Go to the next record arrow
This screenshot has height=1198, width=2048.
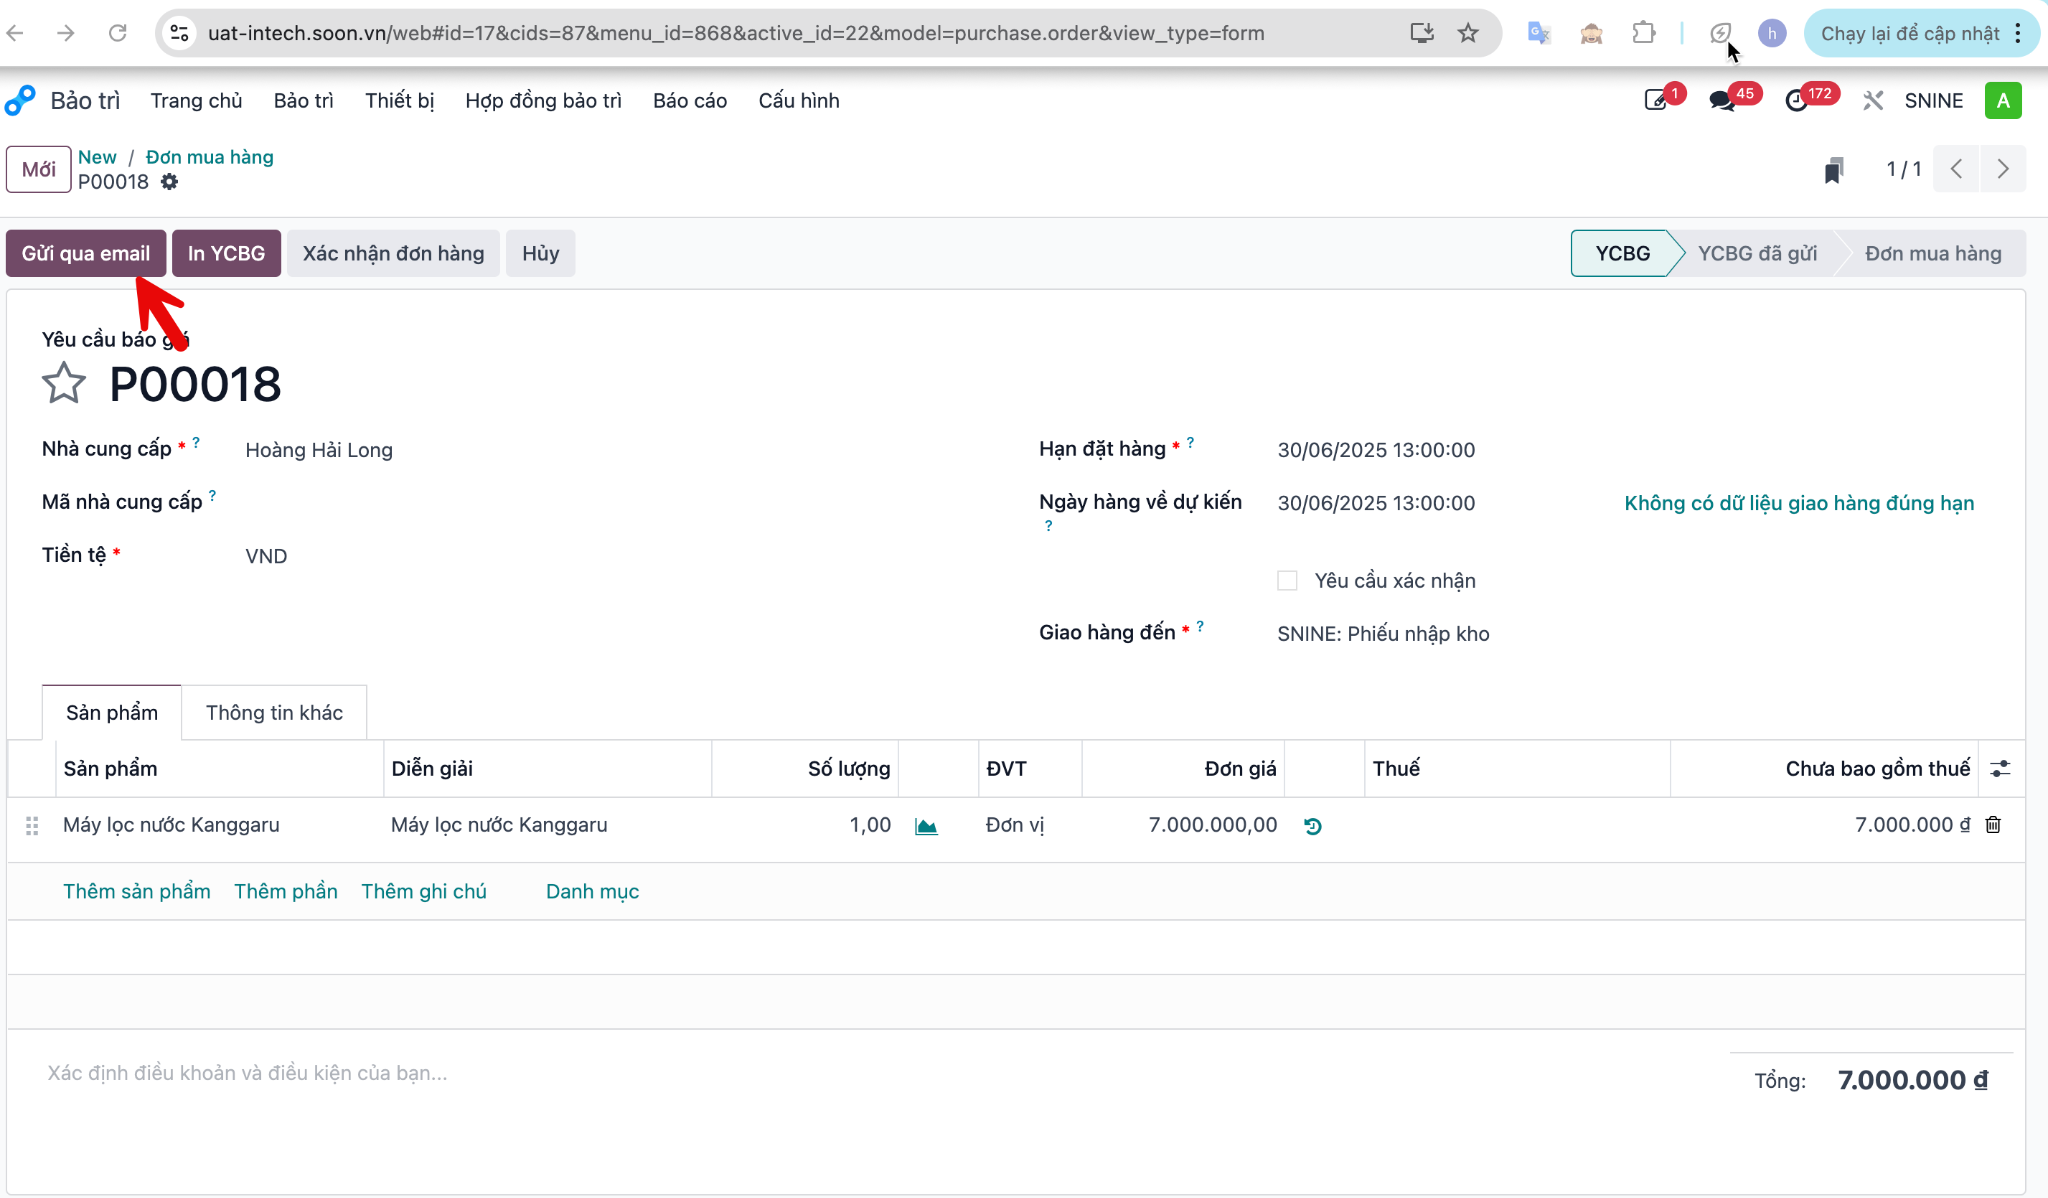pyautogui.click(x=2003, y=169)
